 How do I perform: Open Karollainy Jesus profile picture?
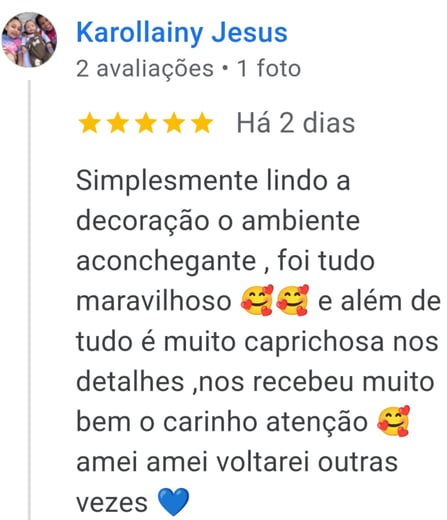pos(29,40)
